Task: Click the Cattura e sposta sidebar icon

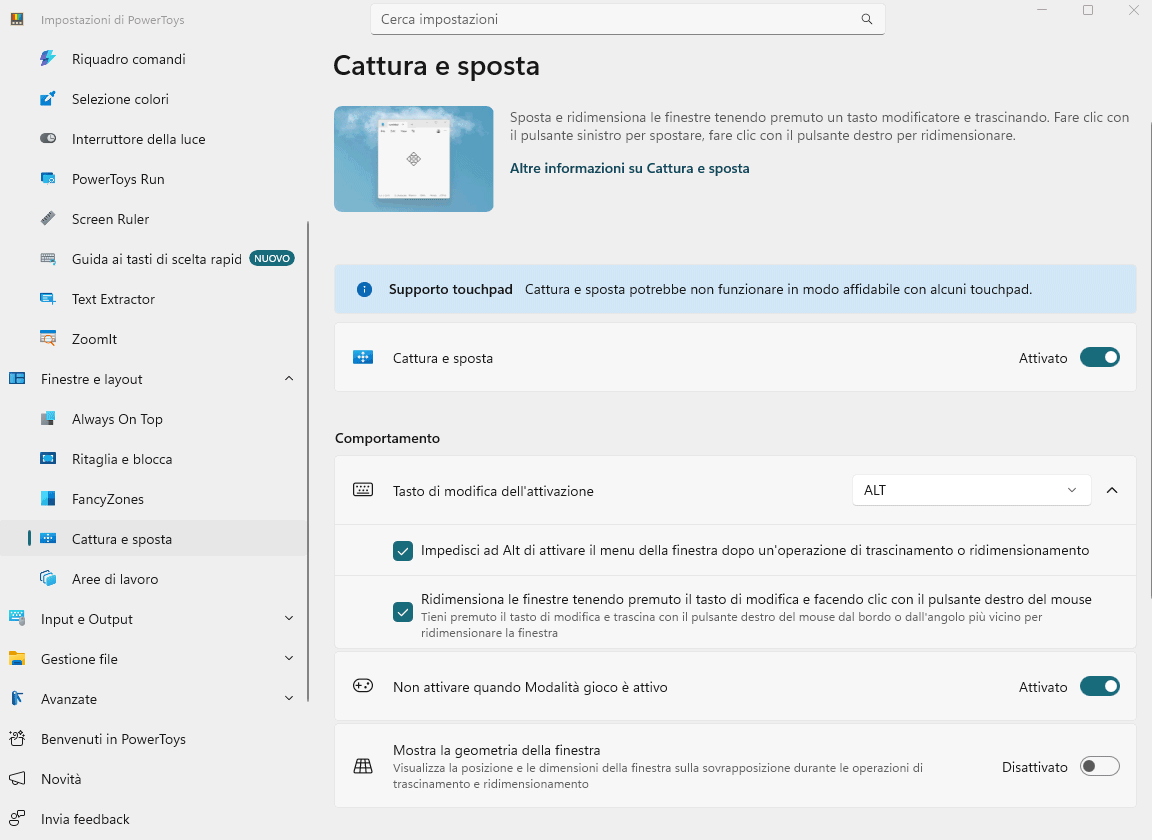Action: point(48,539)
